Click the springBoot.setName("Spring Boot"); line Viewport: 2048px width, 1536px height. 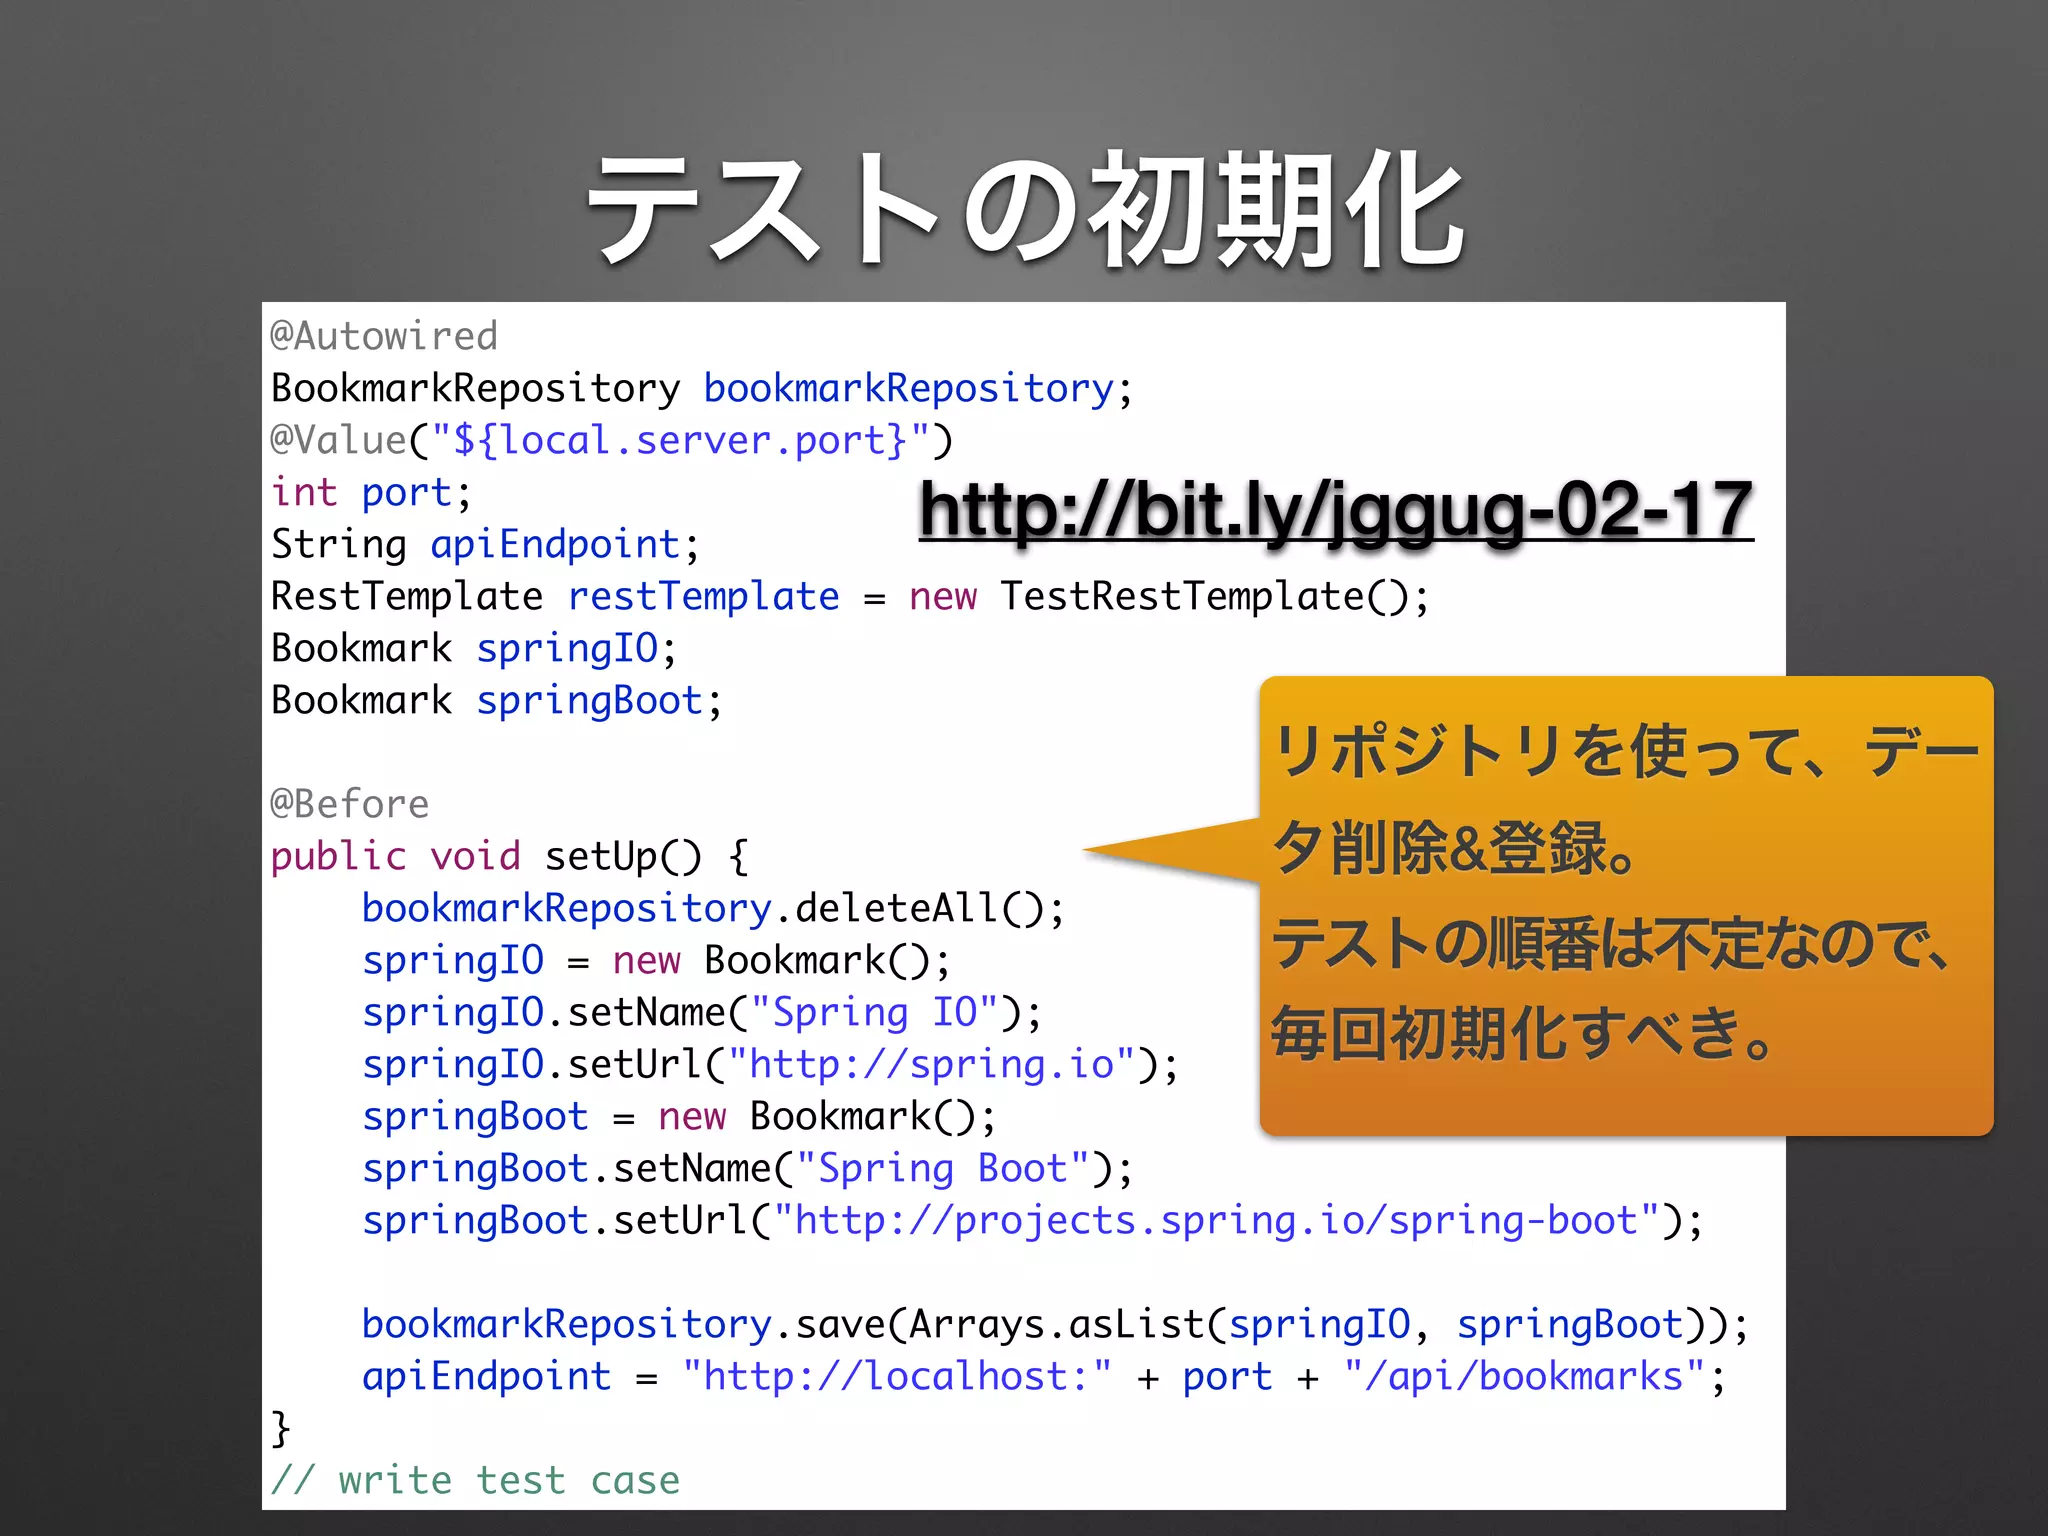pos(748,1169)
